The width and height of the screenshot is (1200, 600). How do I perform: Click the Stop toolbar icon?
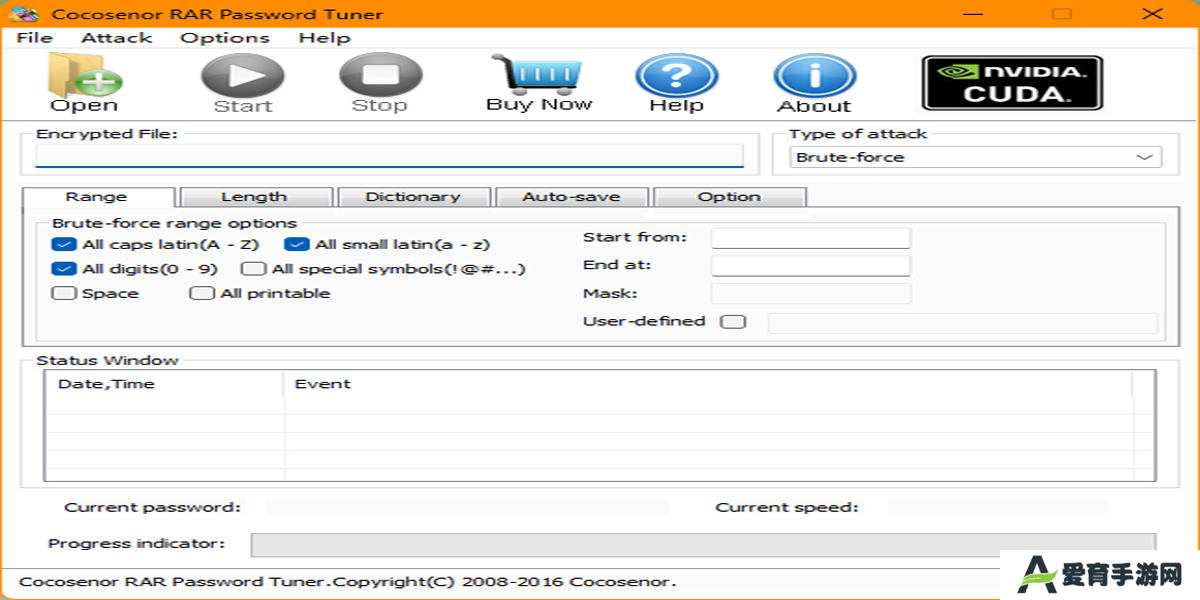[380, 83]
